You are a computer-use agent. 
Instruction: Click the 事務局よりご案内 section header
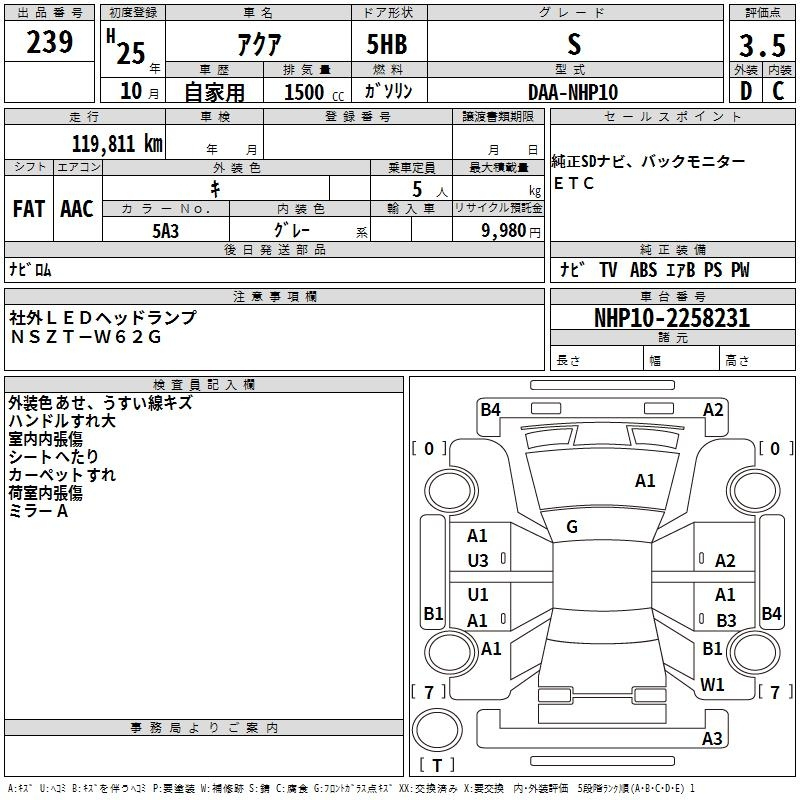(204, 728)
